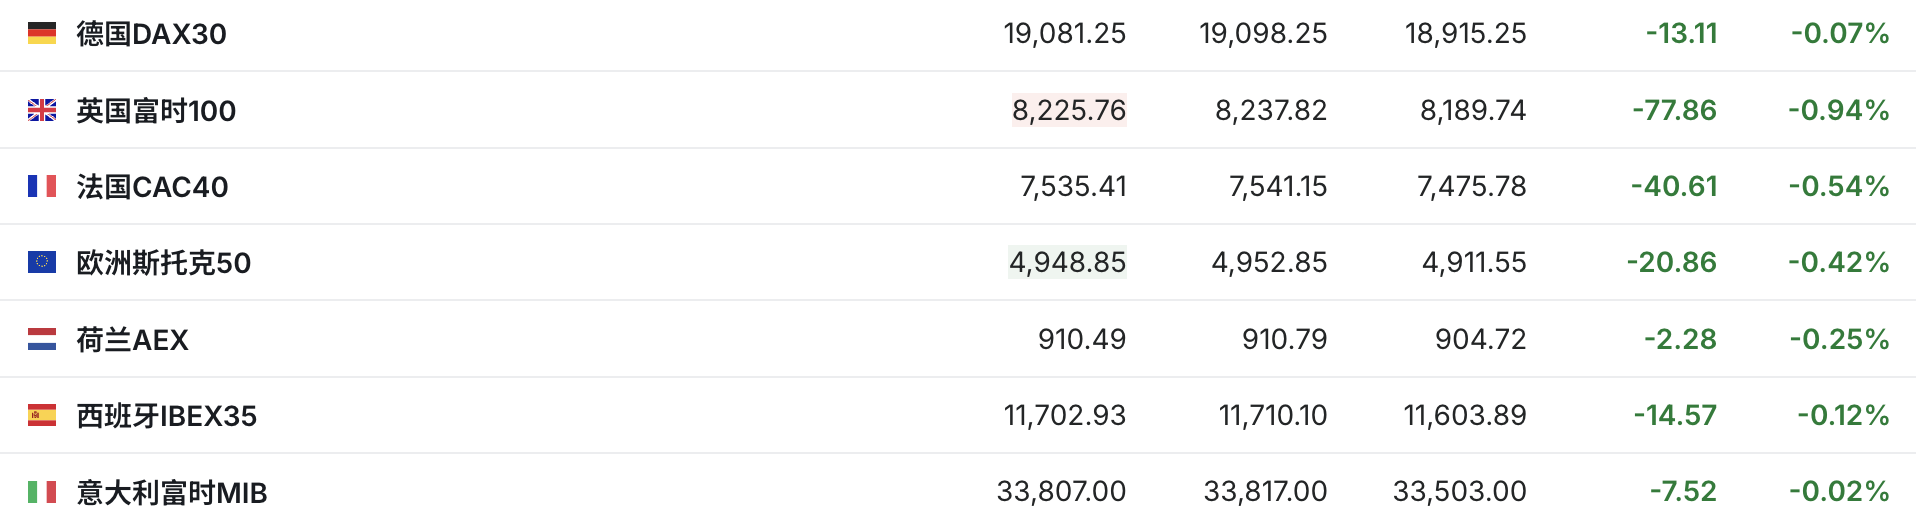Click the Italian flag icon

point(42,491)
